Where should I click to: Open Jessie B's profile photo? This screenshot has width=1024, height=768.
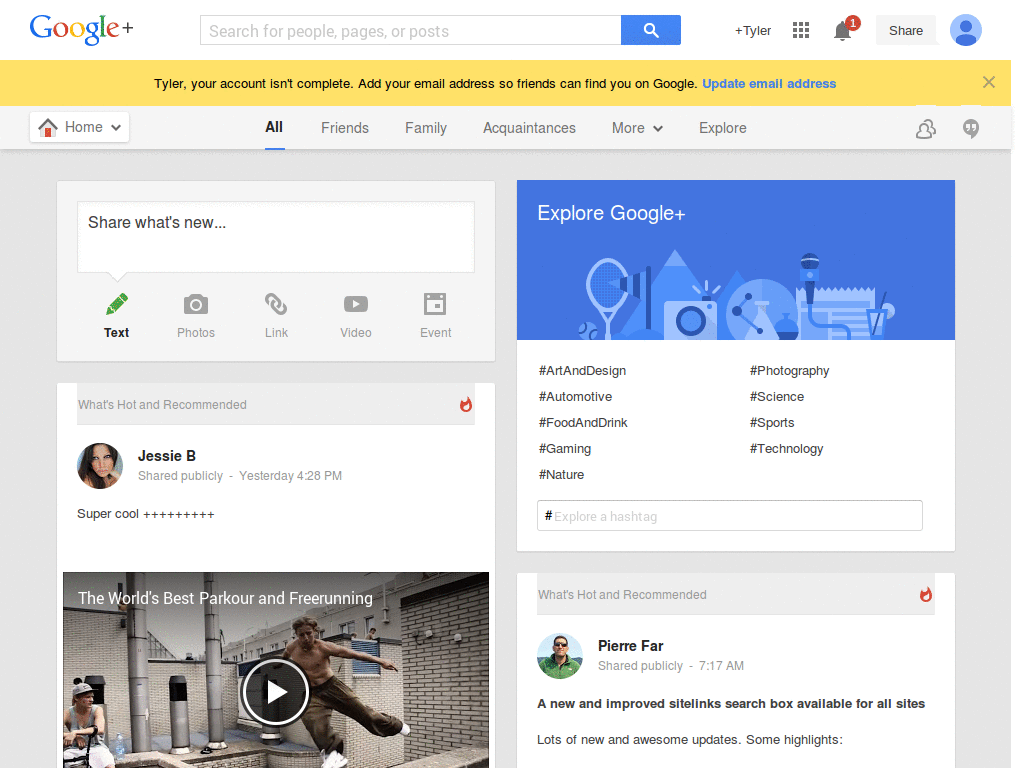click(100, 466)
